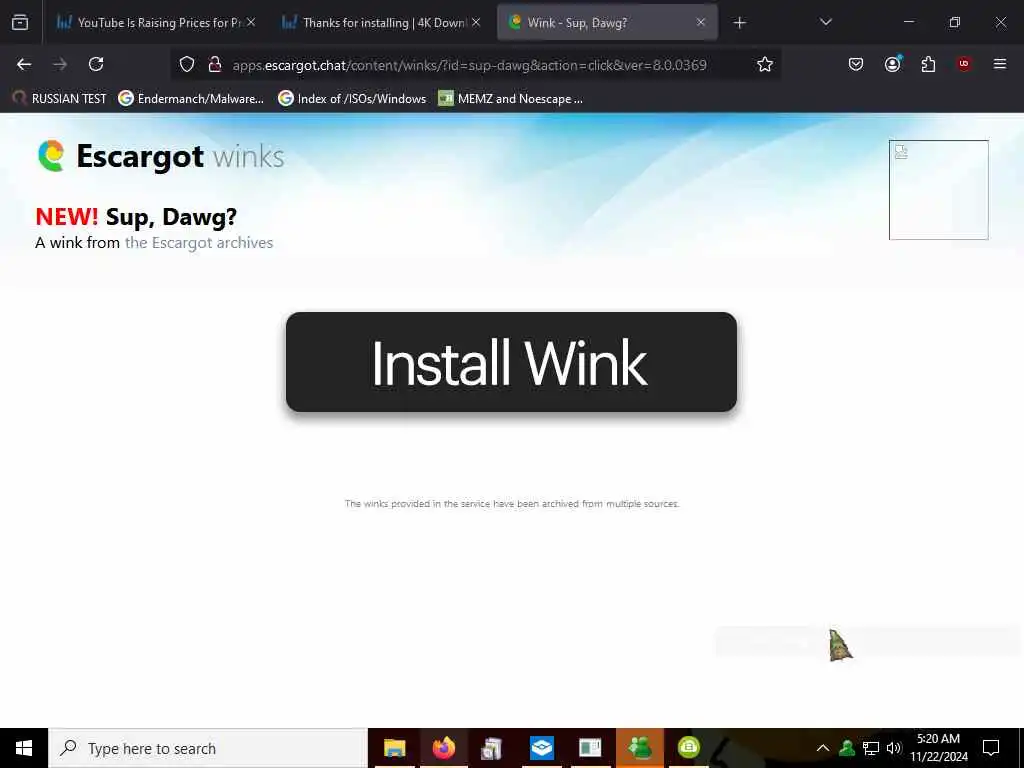The width and height of the screenshot is (1024, 768).
Task: Reload the current page
Action: [96, 64]
